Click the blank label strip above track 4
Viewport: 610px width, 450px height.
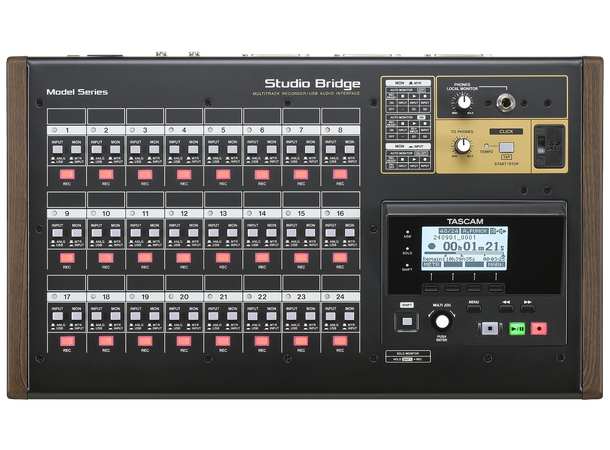pyautogui.click(x=184, y=116)
